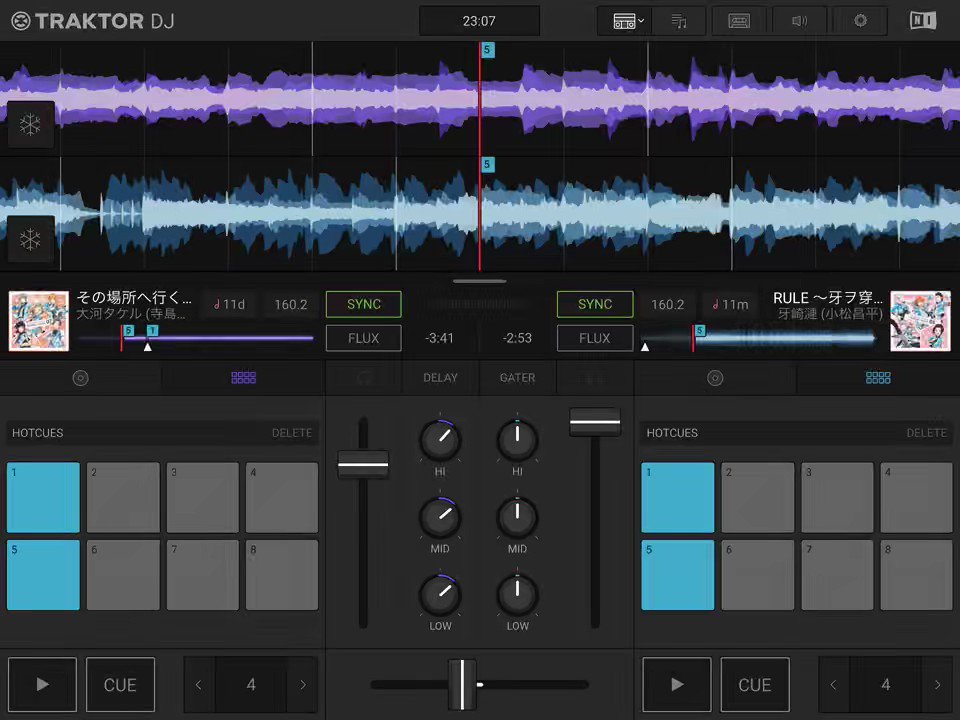Image resolution: width=960 pixels, height=720 pixels.
Task: Click DELETE in right deck hotcues
Action: tap(926, 433)
